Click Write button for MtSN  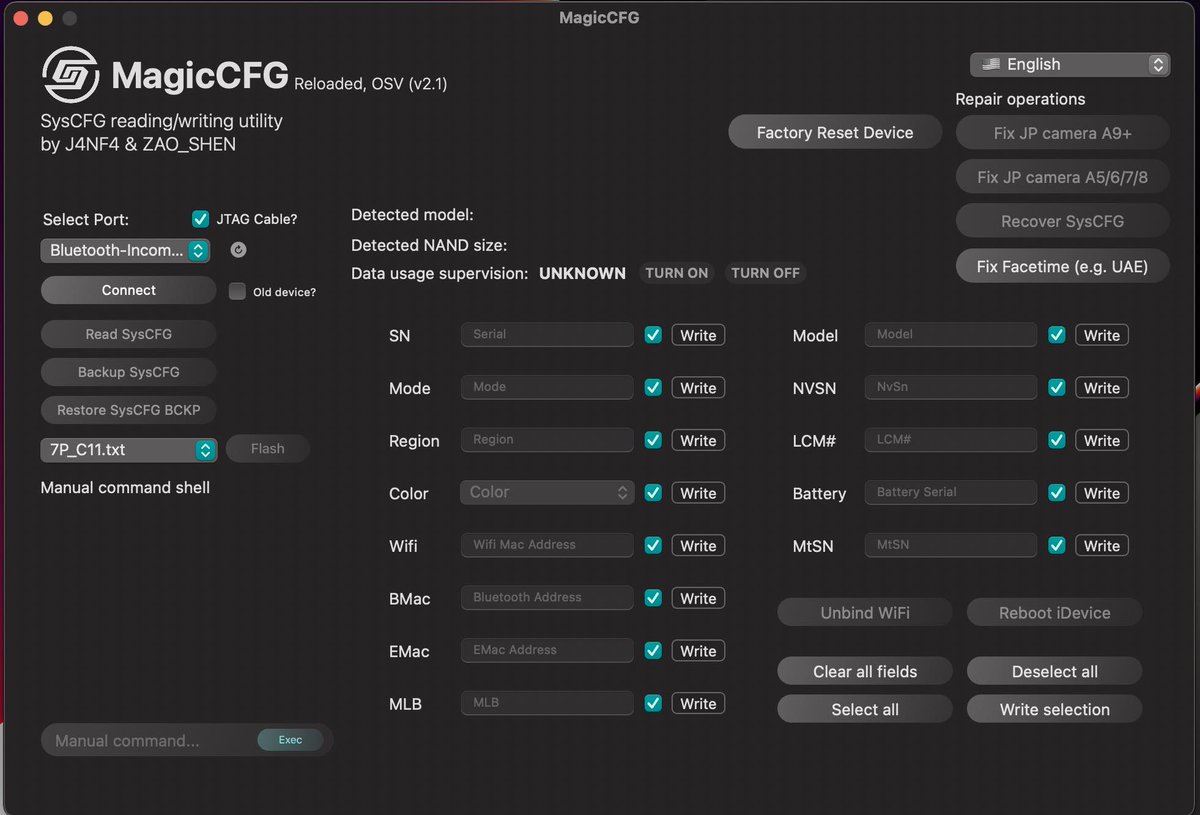(x=1102, y=545)
